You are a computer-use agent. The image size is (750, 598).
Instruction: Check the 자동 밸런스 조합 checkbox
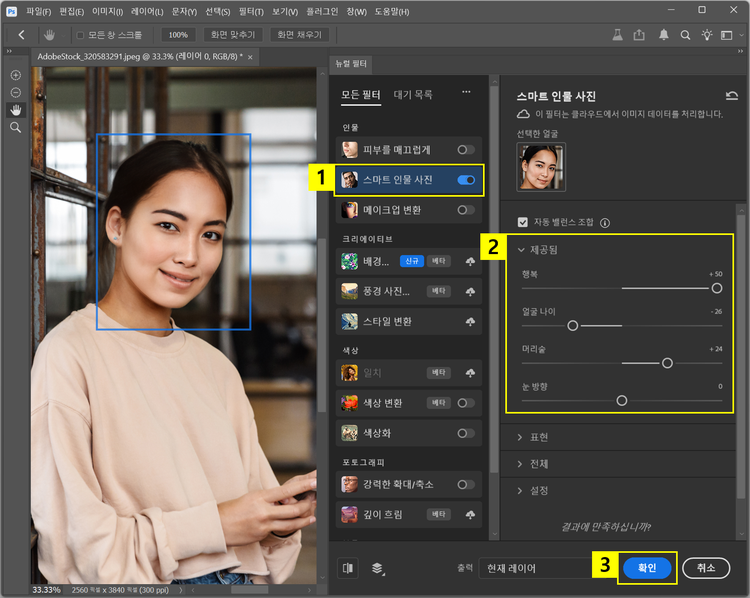click(x=522, y=222)
